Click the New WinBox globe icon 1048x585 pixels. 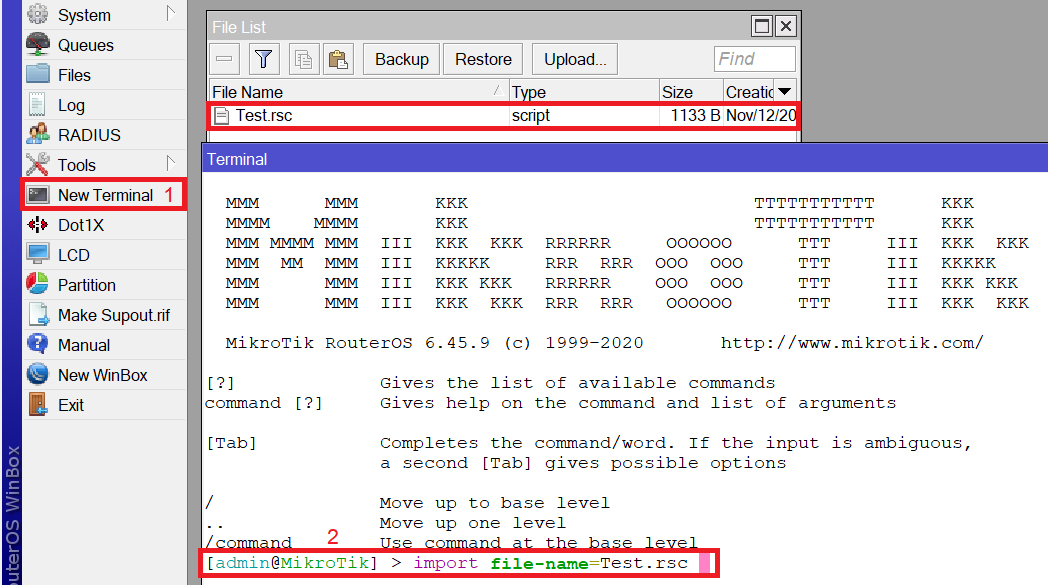tap(37, 374)
